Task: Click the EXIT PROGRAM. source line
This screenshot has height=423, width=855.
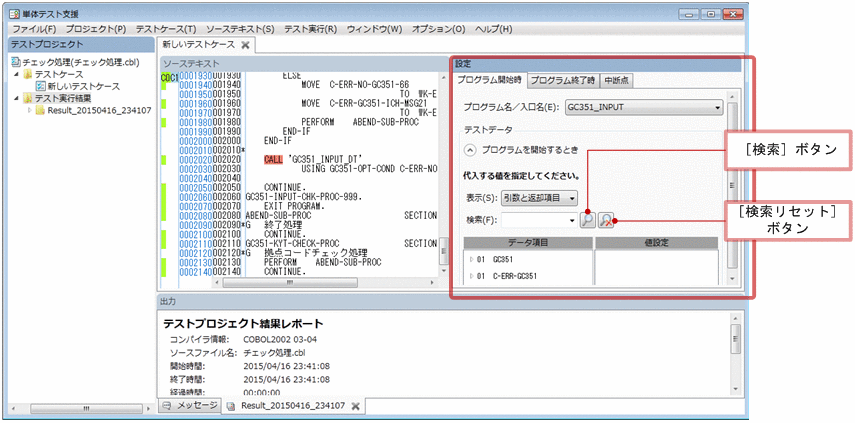Action: coord(294,207)
